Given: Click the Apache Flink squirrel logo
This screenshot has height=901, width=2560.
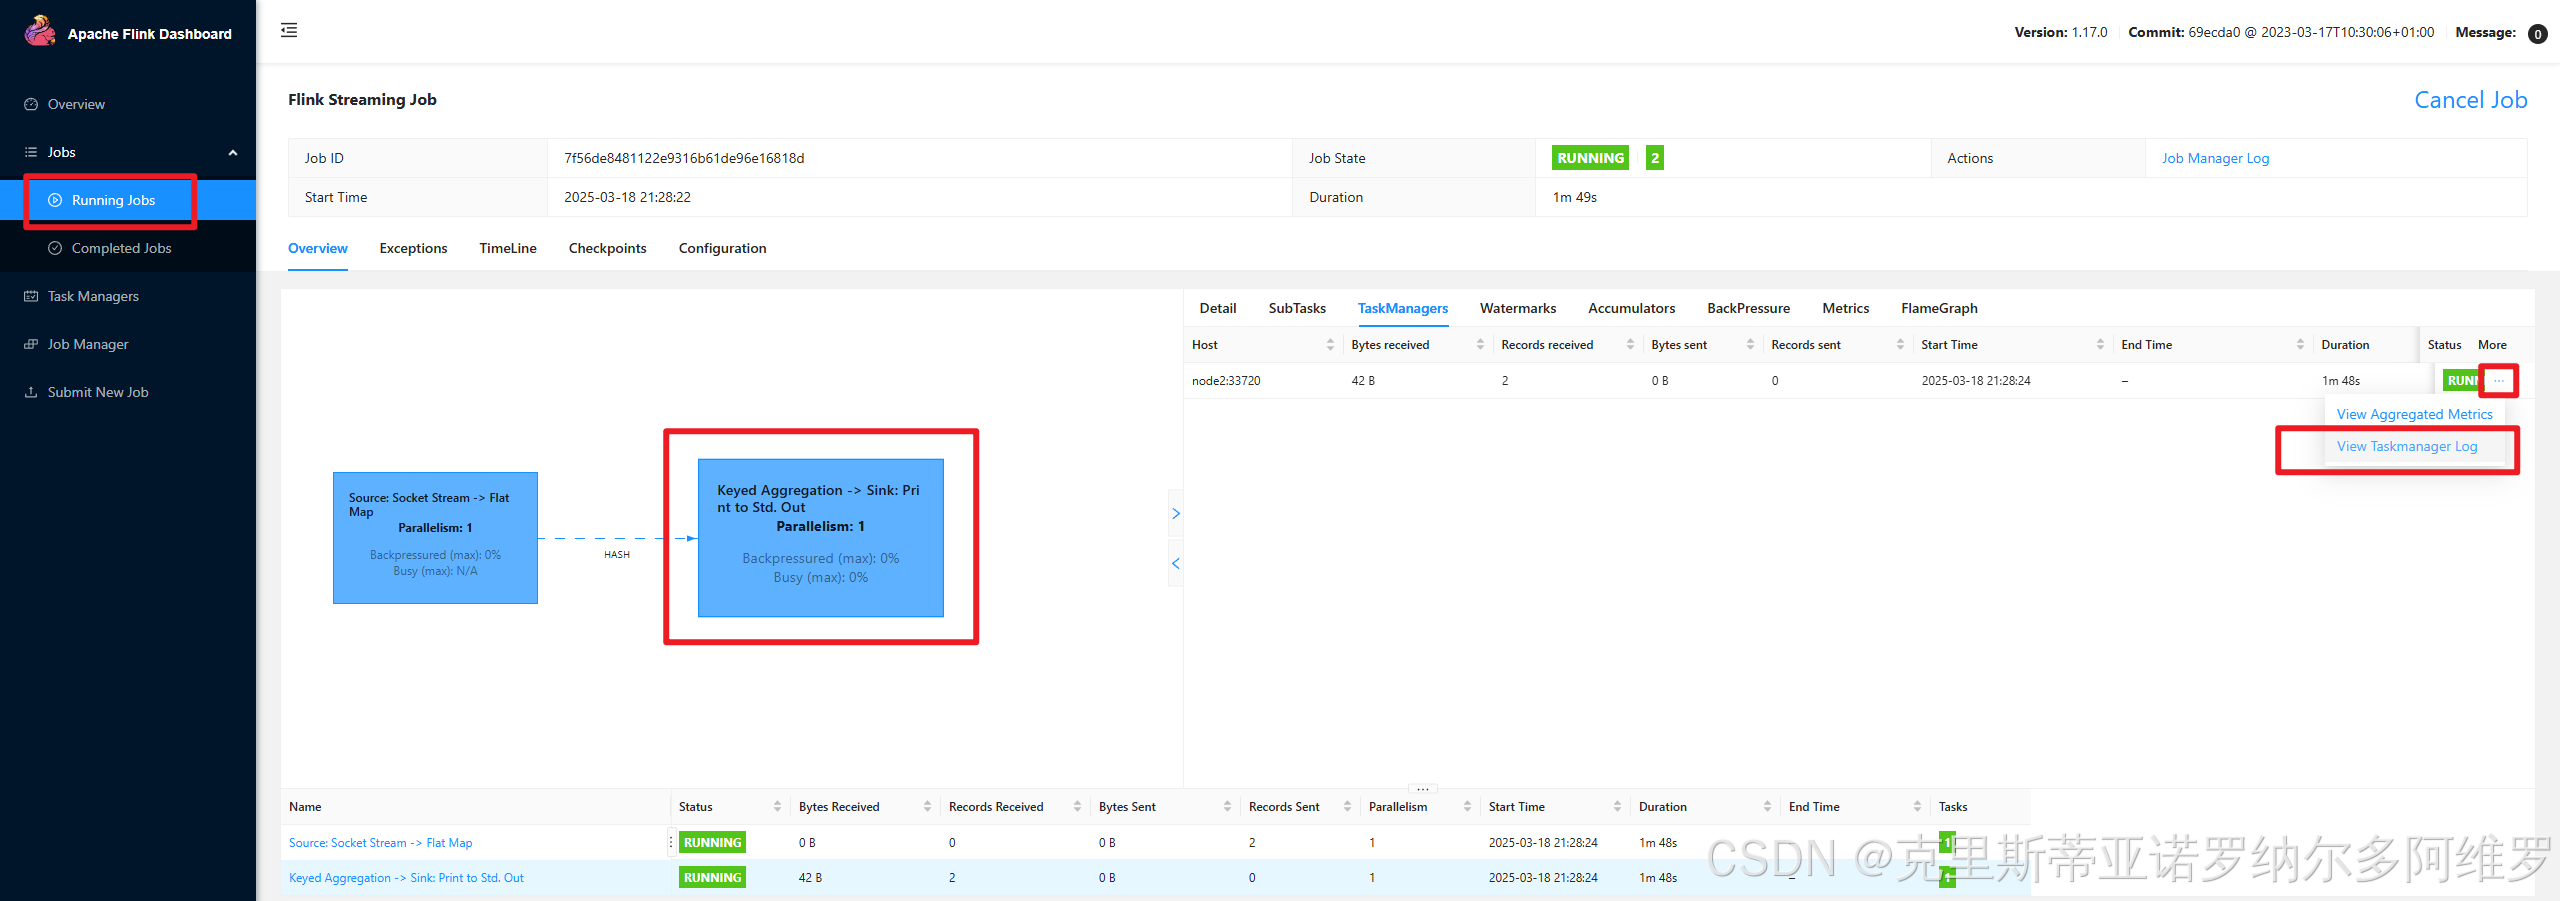Looking at the screenshot, I should [x=39, y=31].
